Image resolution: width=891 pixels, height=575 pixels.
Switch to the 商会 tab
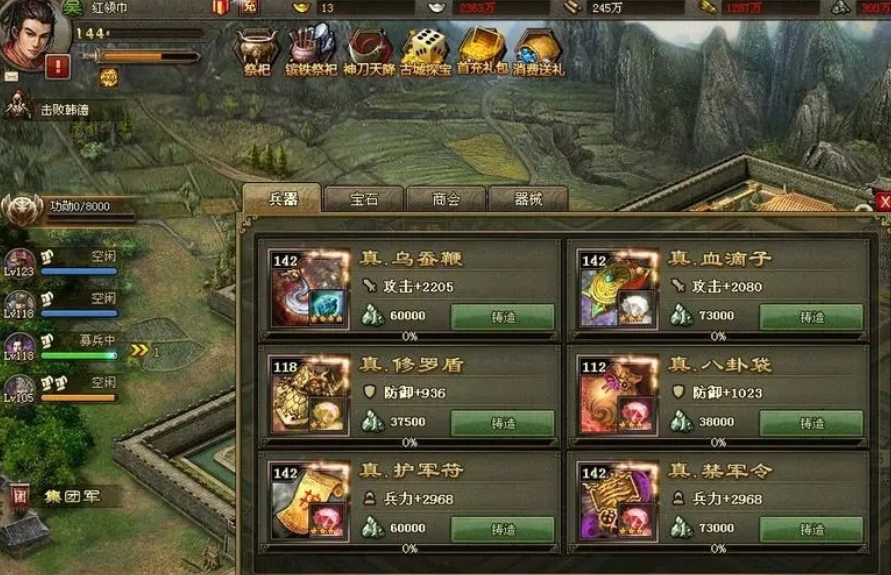pyautogui.click(x=446, y=199)
